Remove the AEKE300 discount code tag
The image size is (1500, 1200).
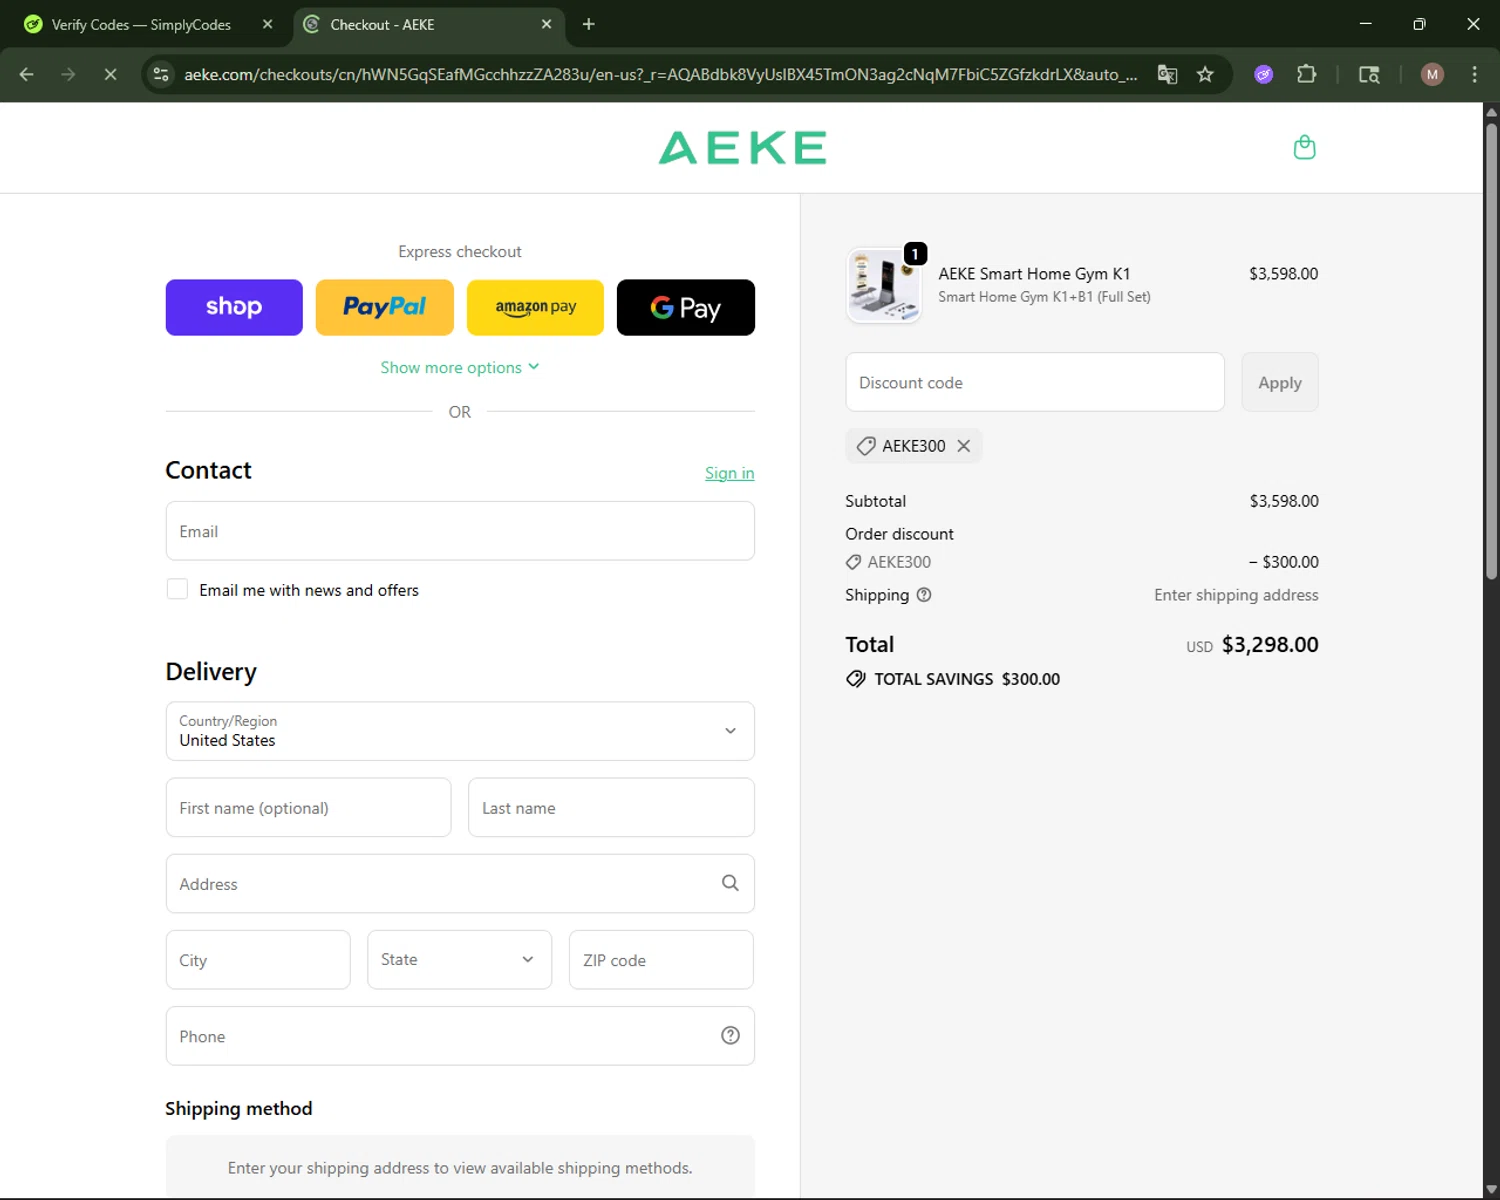pyautogui.click(x=963, y=446)
